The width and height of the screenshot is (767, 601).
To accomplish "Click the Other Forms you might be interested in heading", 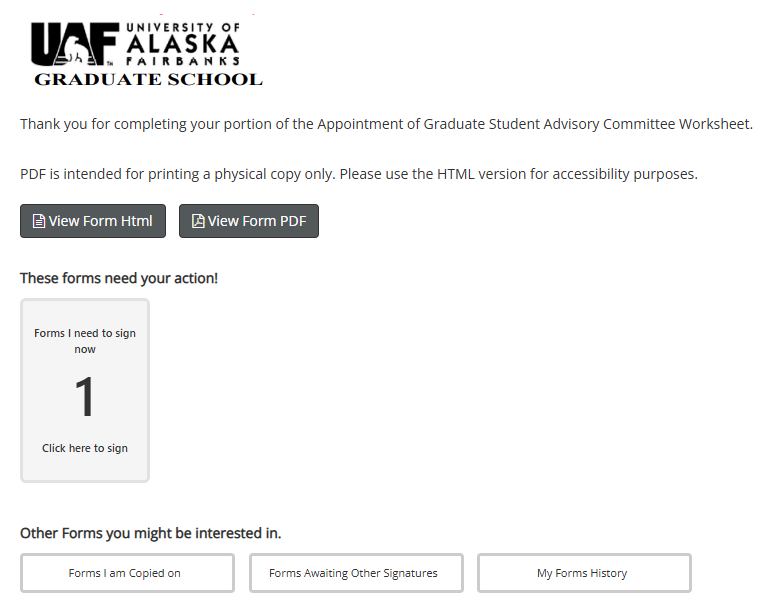I will [x=151, y=533].
